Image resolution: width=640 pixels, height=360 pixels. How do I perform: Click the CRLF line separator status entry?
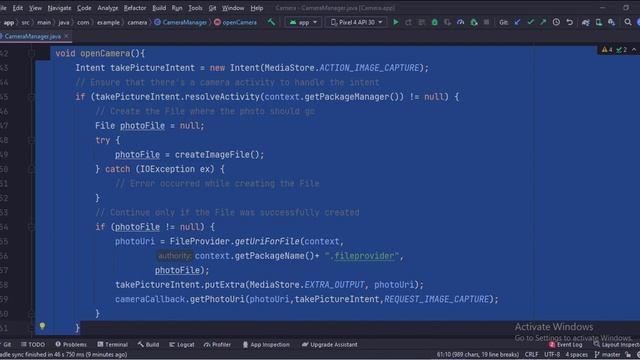tap(531, 355)
